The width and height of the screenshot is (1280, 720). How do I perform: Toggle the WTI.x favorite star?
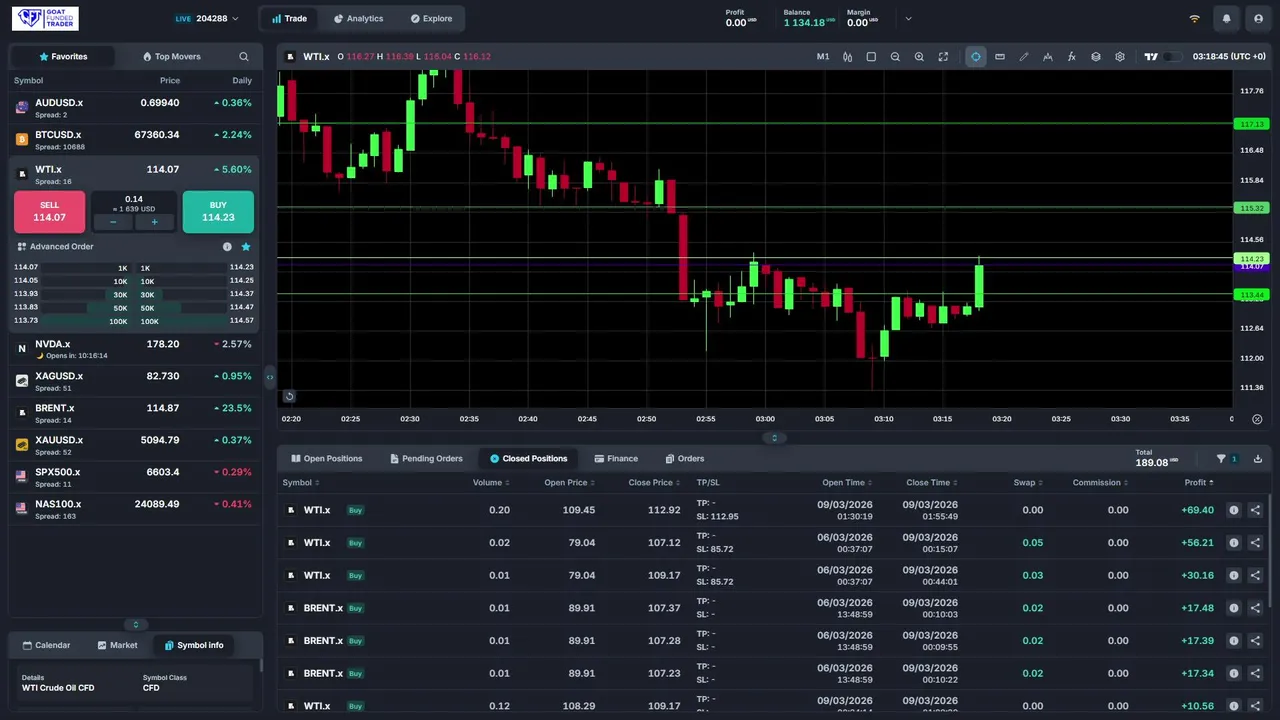[246, 247]
